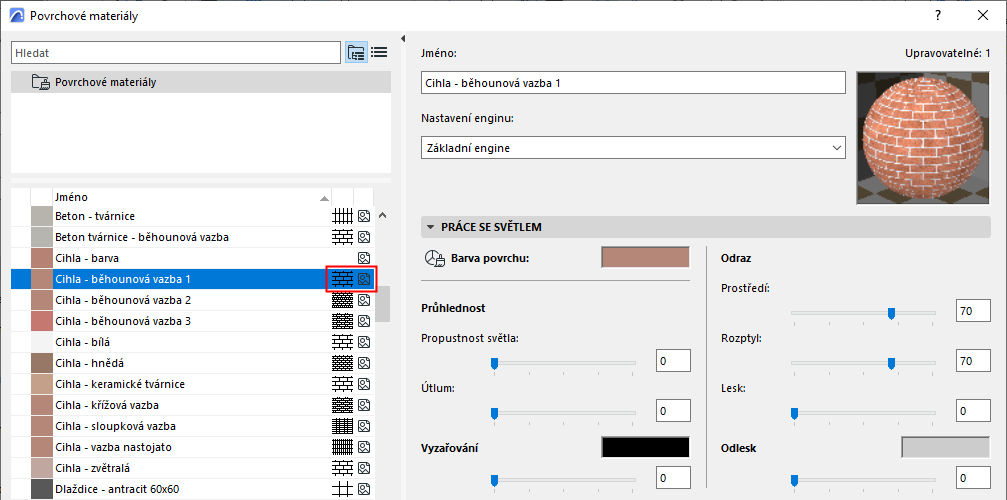Click the Jméno name input field
1007x500 pixels.
[633, 83]
